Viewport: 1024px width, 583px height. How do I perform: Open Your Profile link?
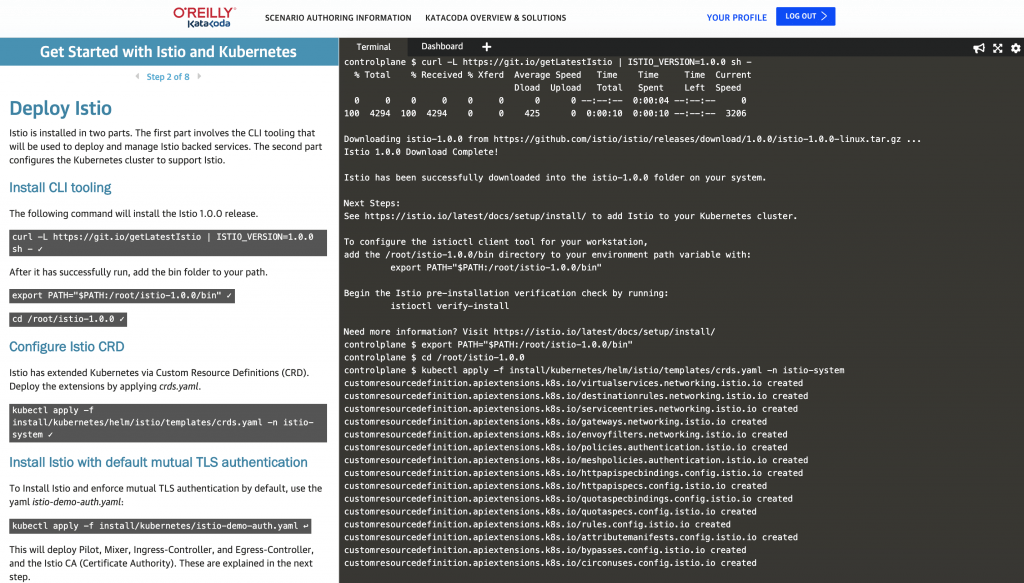click(x=737, y=18)
